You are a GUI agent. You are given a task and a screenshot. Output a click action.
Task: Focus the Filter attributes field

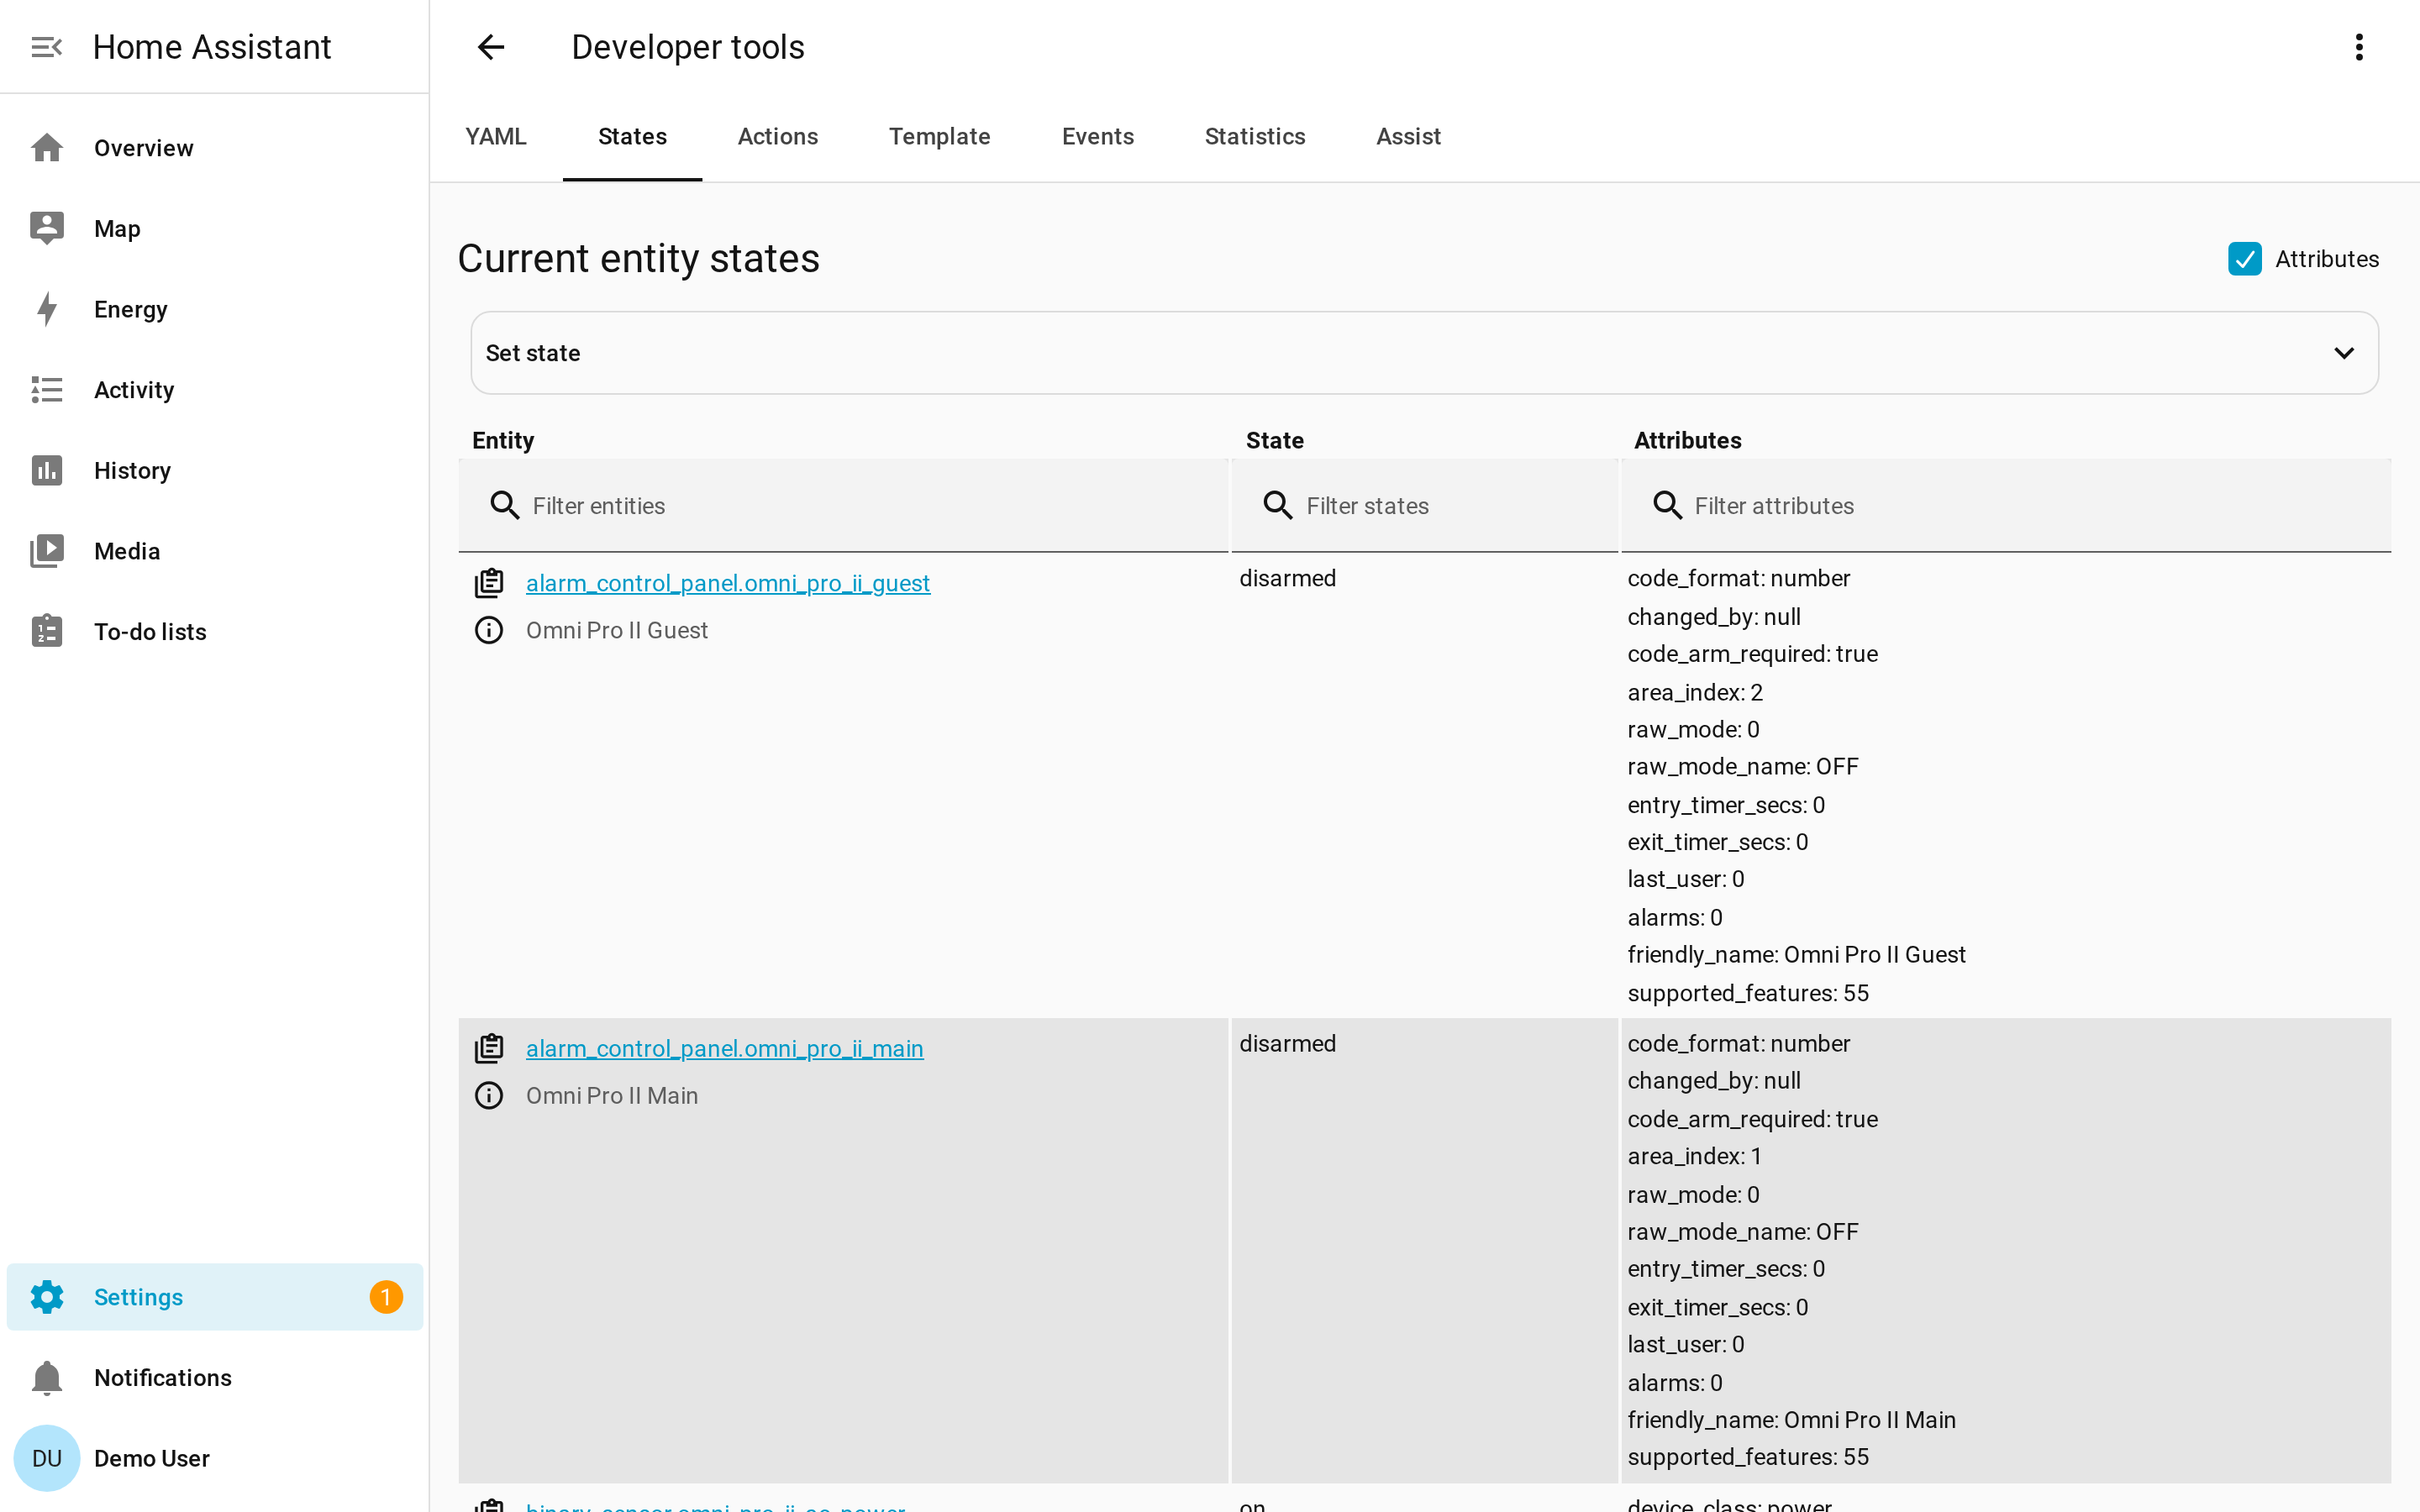(x=2006, y=506)
